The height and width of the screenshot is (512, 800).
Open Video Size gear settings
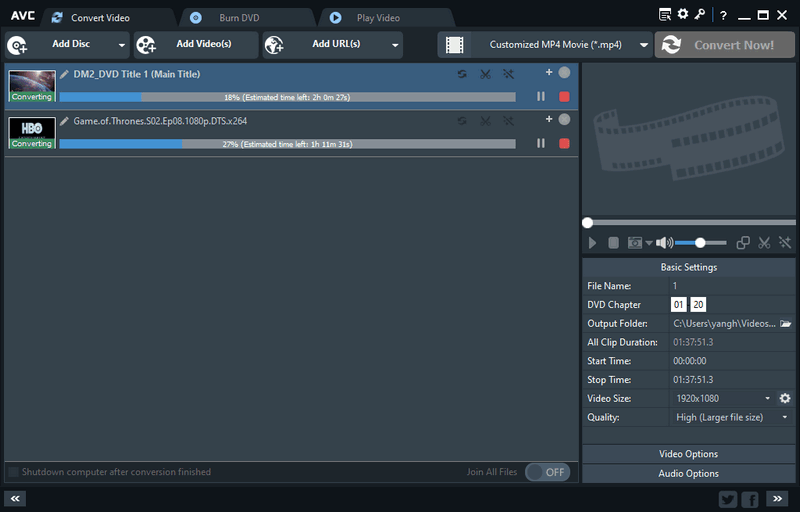click(785, 398)
